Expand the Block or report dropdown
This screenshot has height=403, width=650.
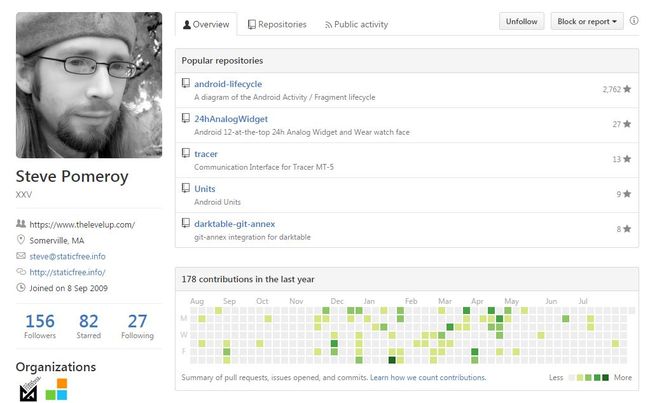[587, 21]
